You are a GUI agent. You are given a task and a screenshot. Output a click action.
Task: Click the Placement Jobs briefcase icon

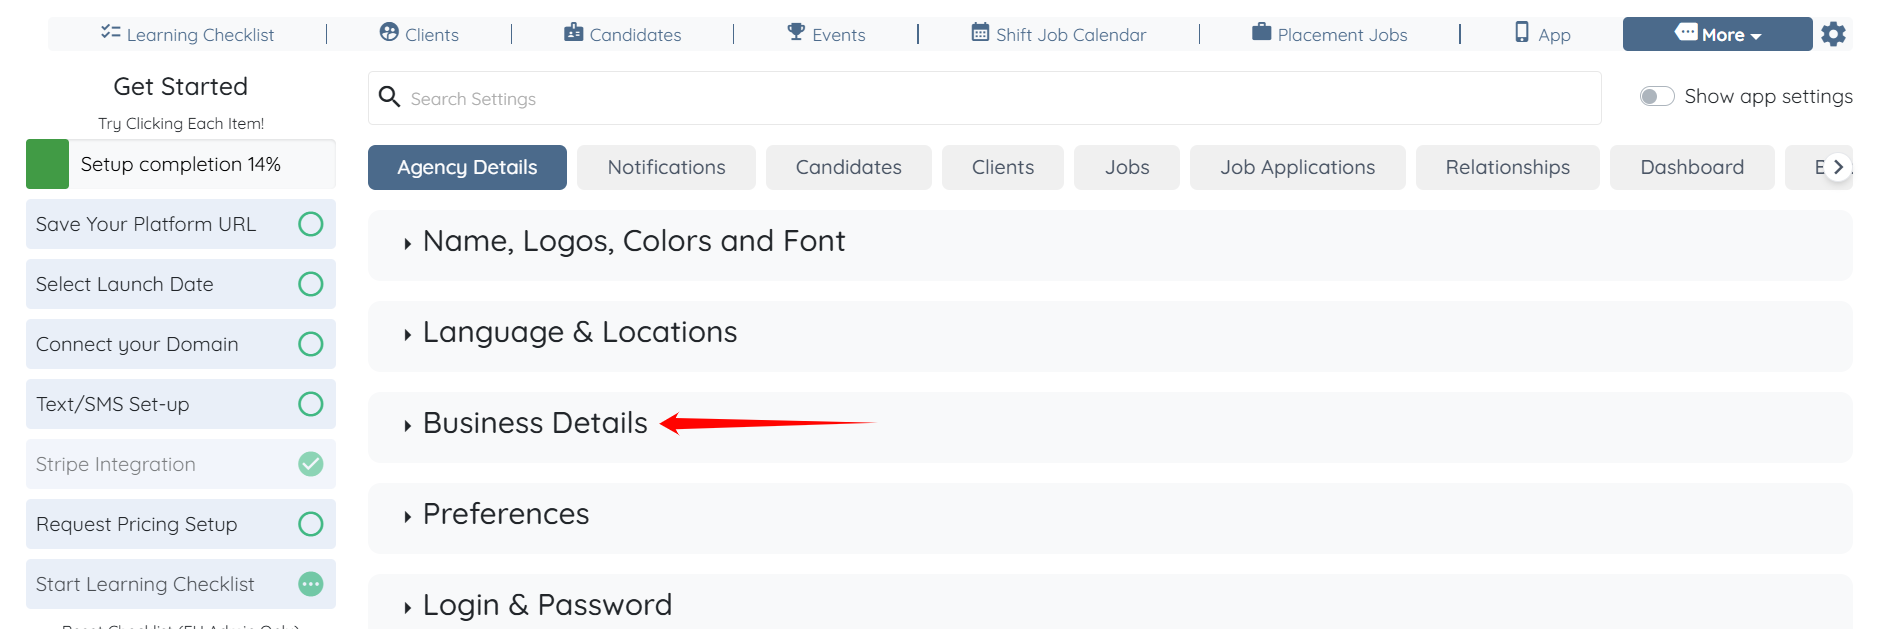tap(1261, 33)
